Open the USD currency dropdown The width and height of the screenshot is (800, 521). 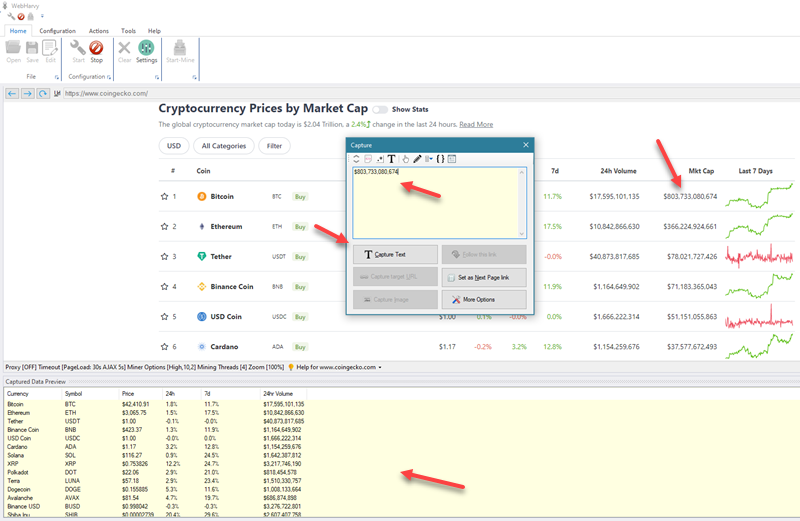click(x=173, y=146)
